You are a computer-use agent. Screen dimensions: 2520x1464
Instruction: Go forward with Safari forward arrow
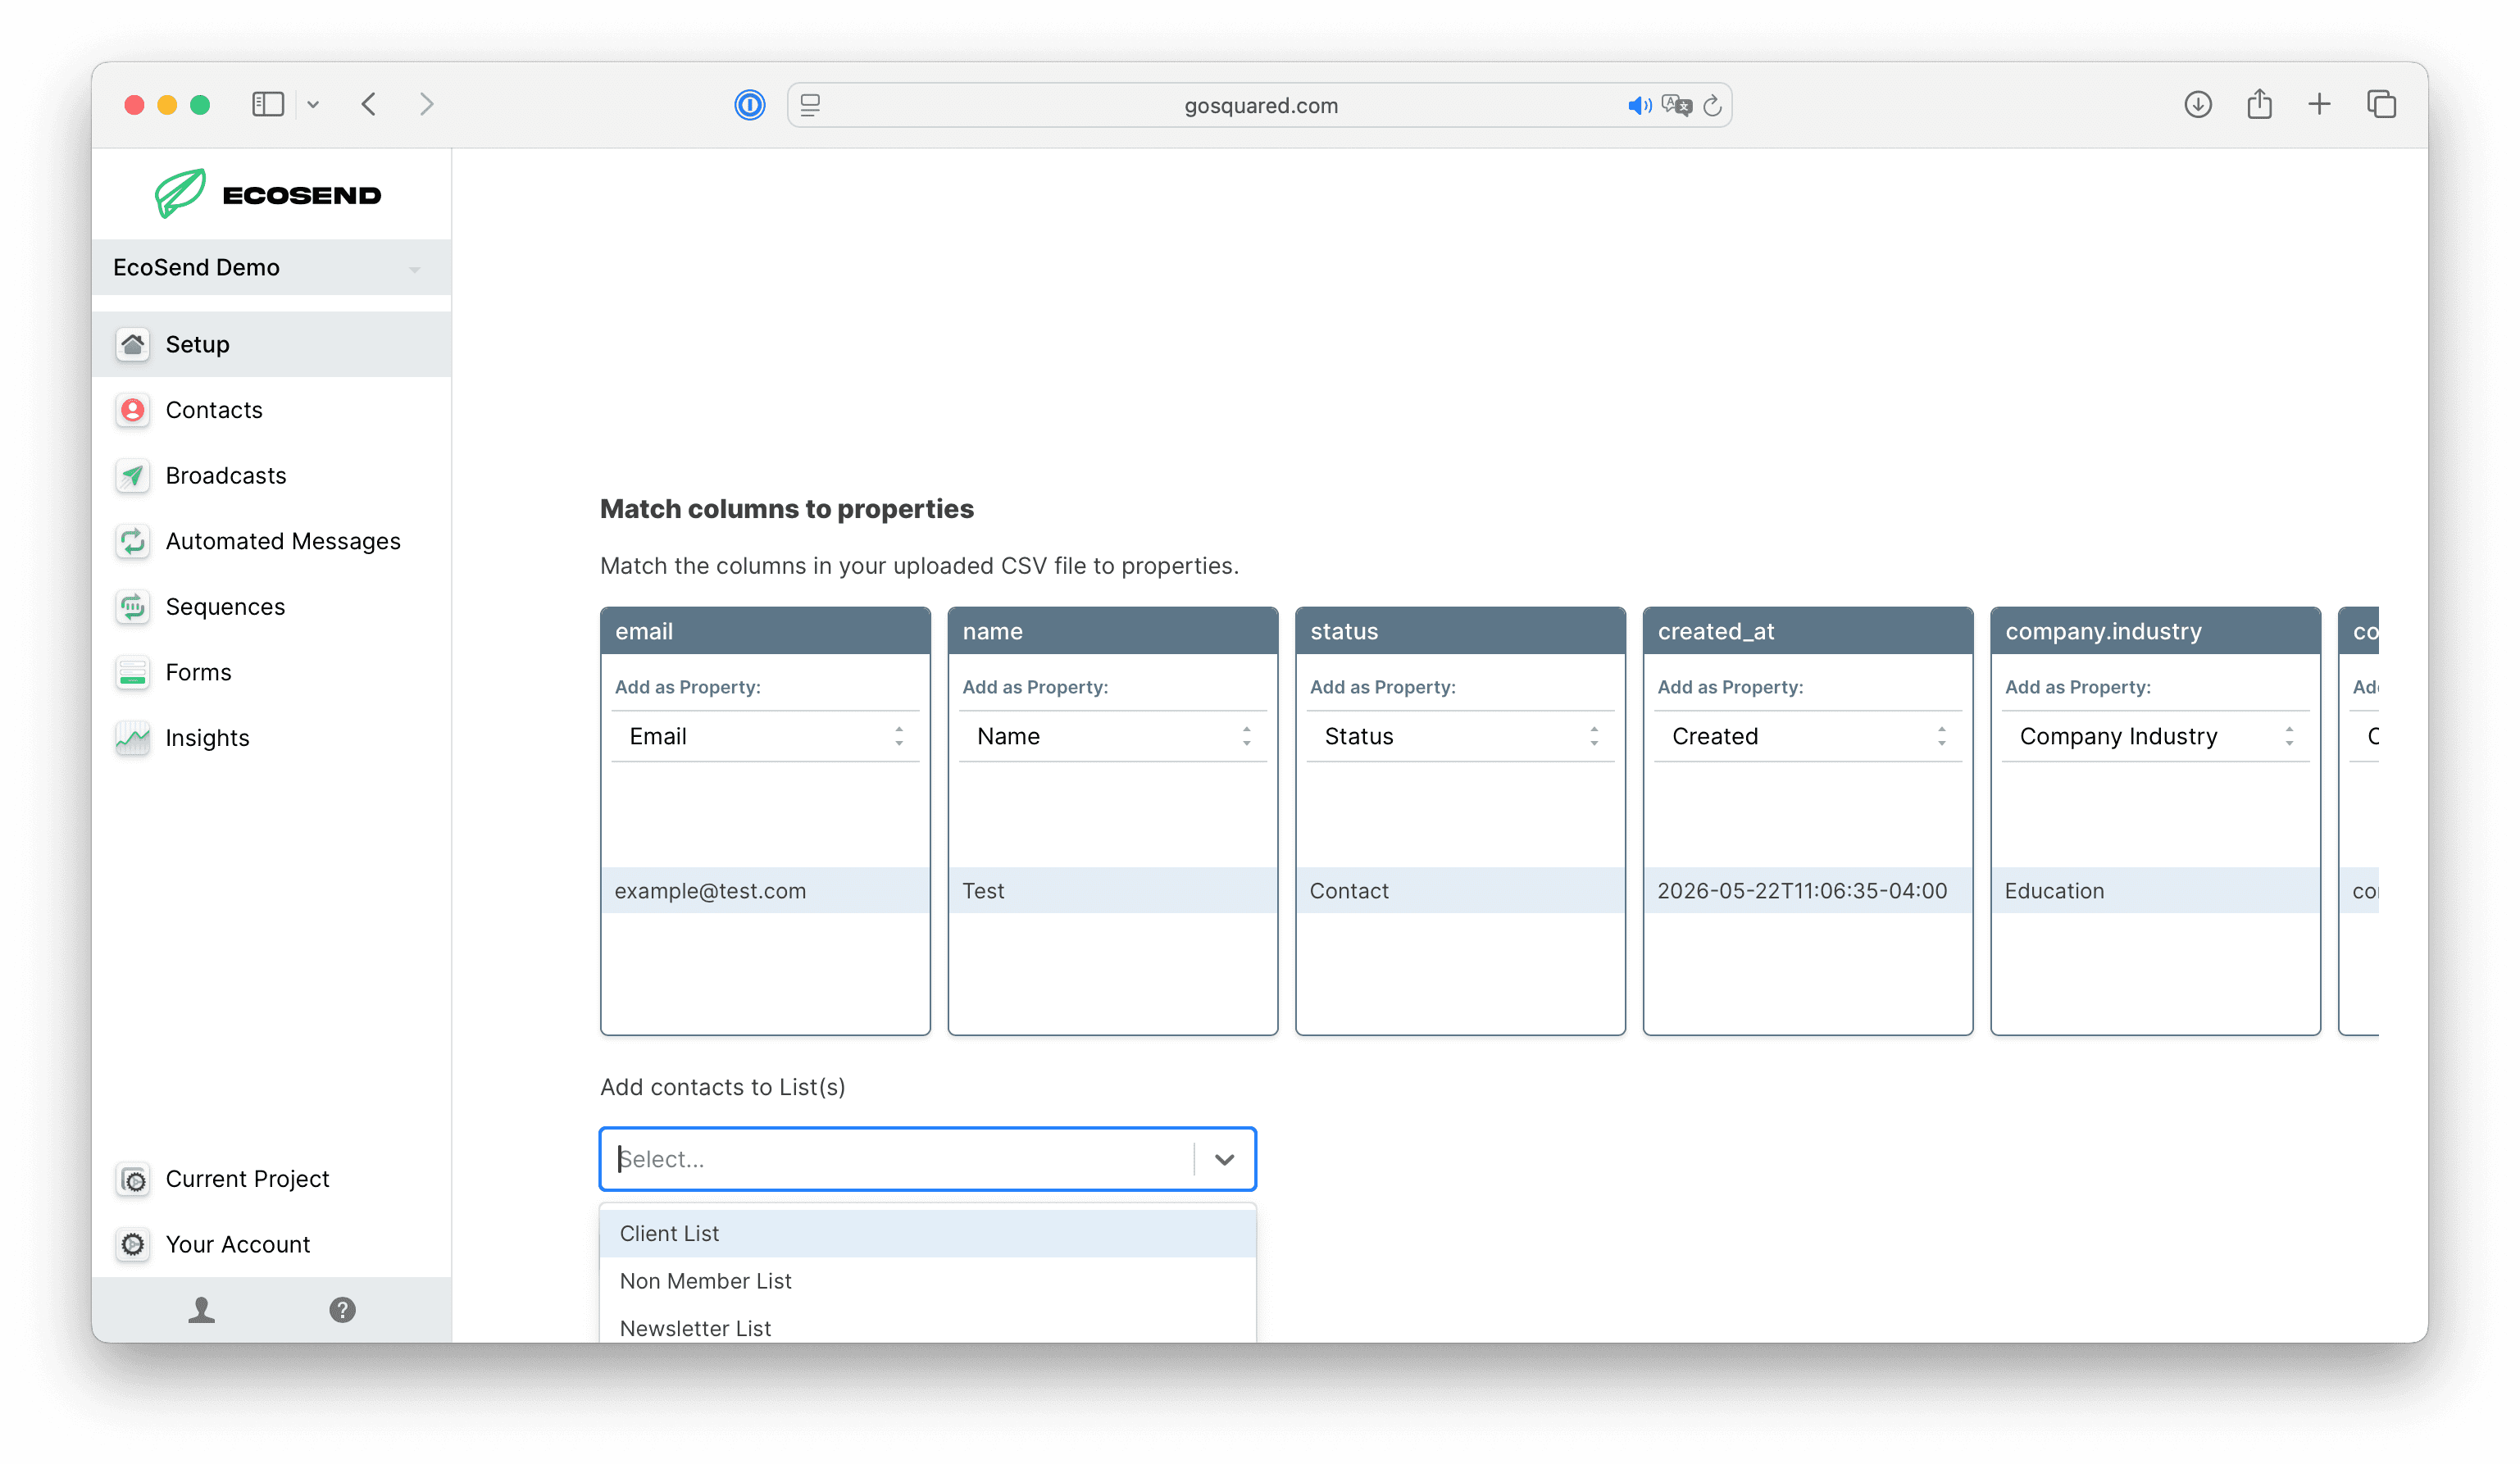pos(427,104)
